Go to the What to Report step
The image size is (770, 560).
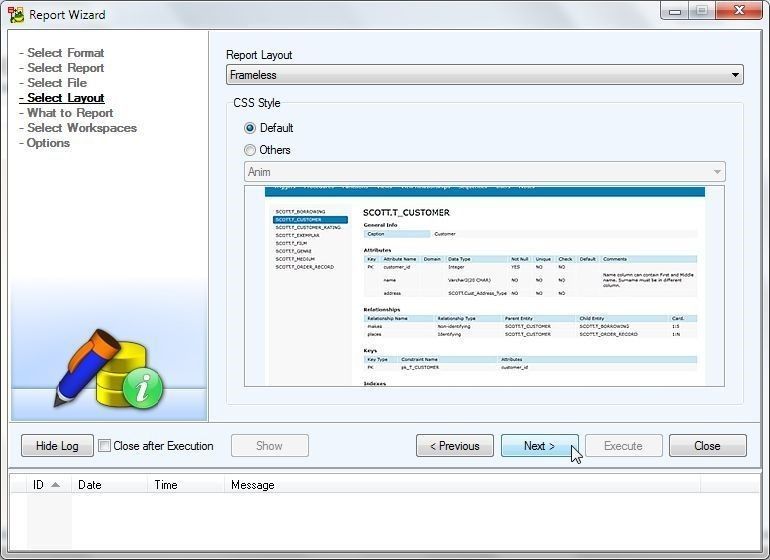coord(66,113)
